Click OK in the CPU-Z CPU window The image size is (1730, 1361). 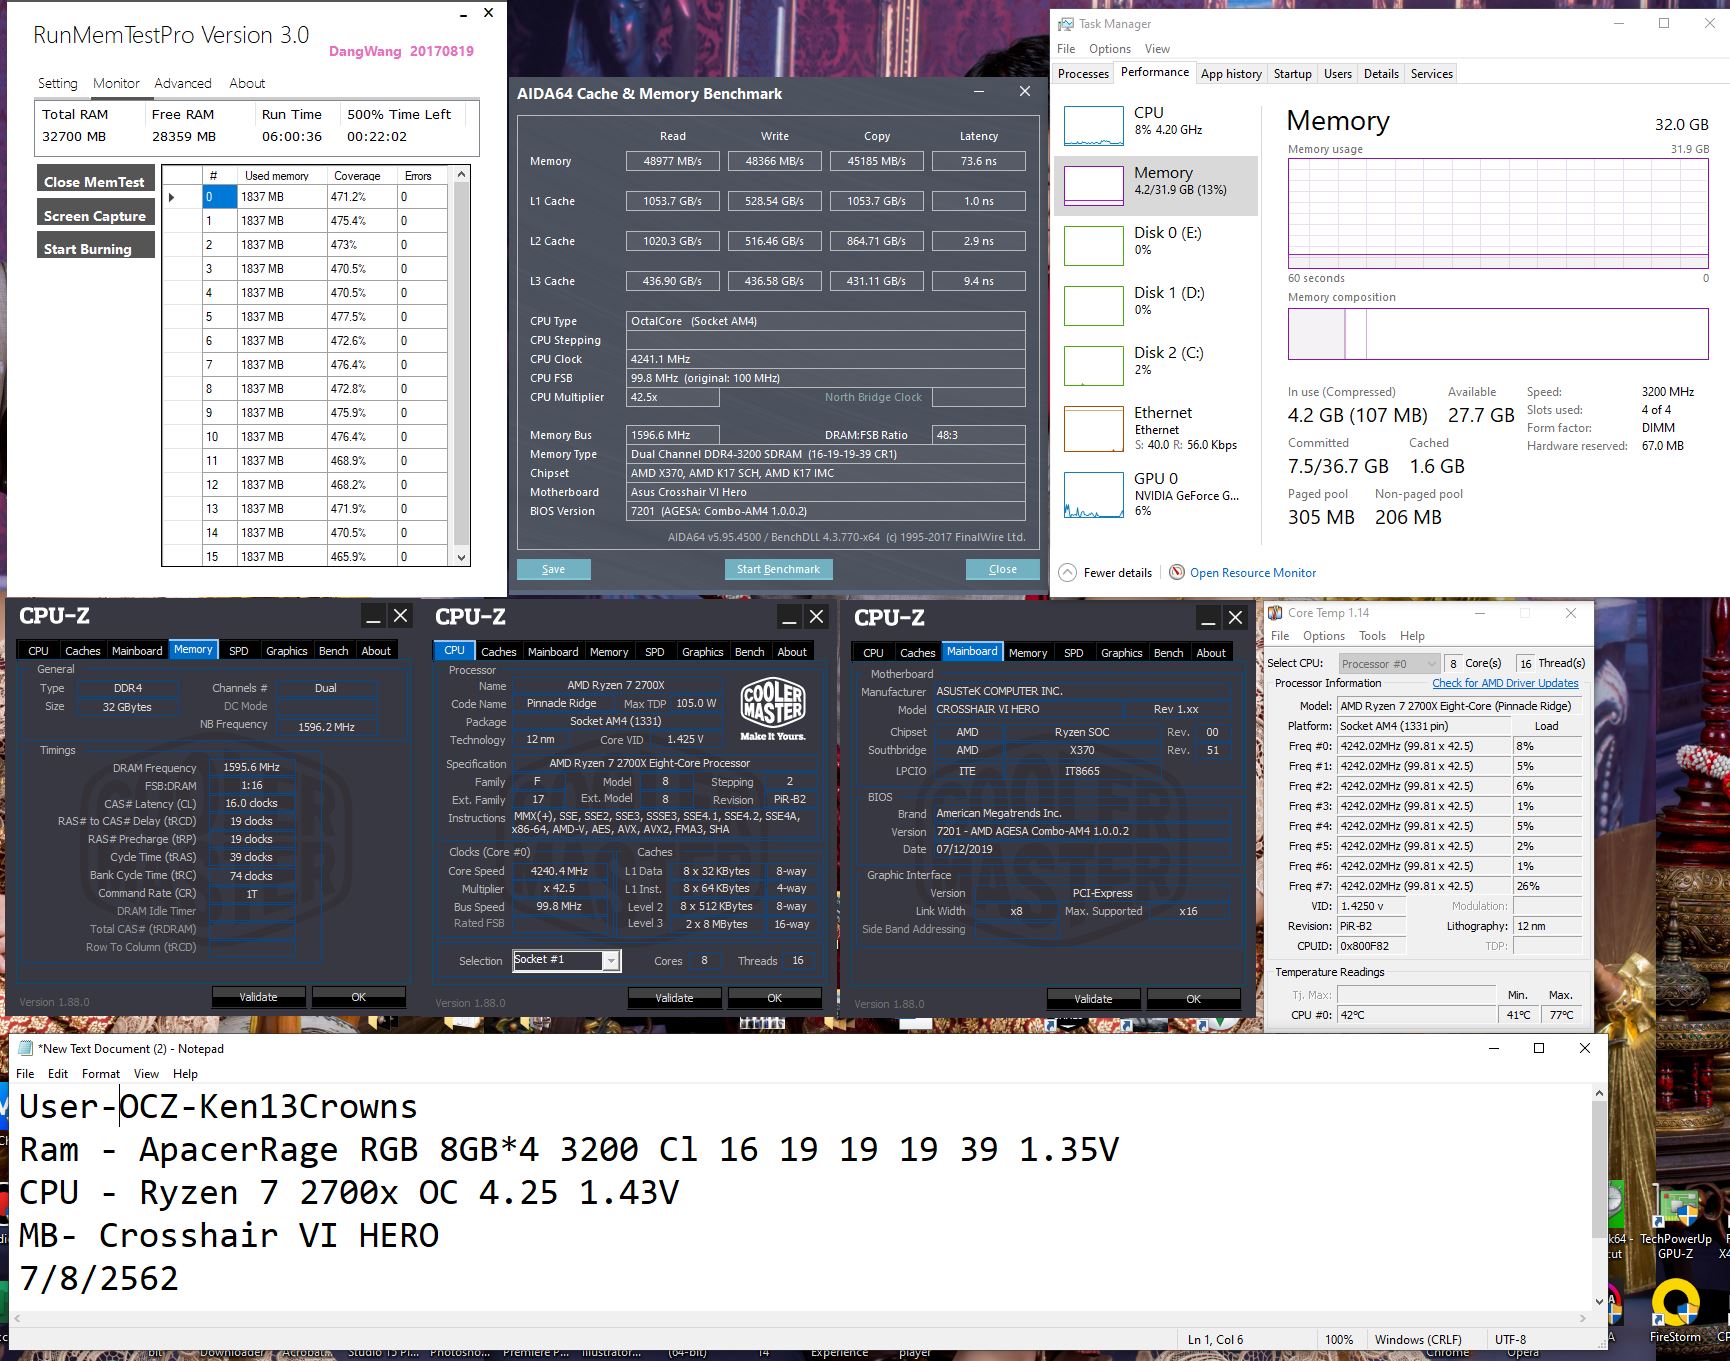(774, 998)
